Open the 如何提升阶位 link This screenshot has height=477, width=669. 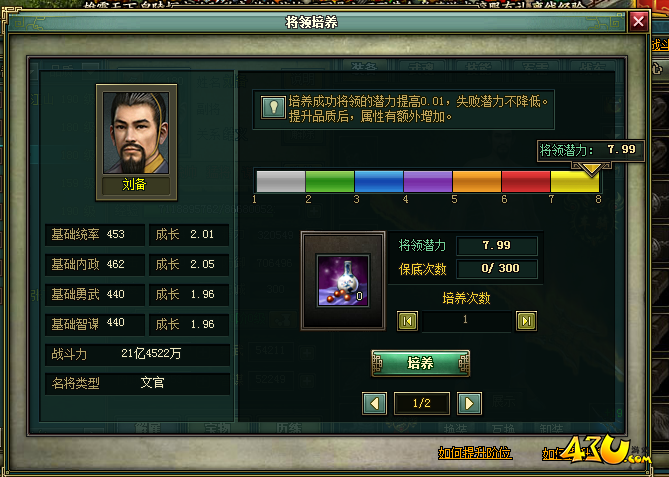coord(475,453)
